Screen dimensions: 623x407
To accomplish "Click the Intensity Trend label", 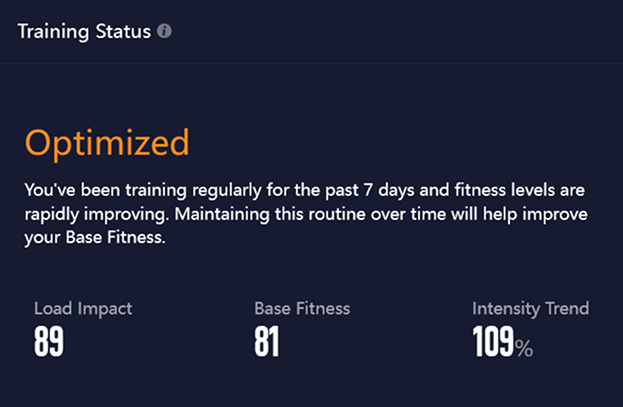I will [530, 308].
